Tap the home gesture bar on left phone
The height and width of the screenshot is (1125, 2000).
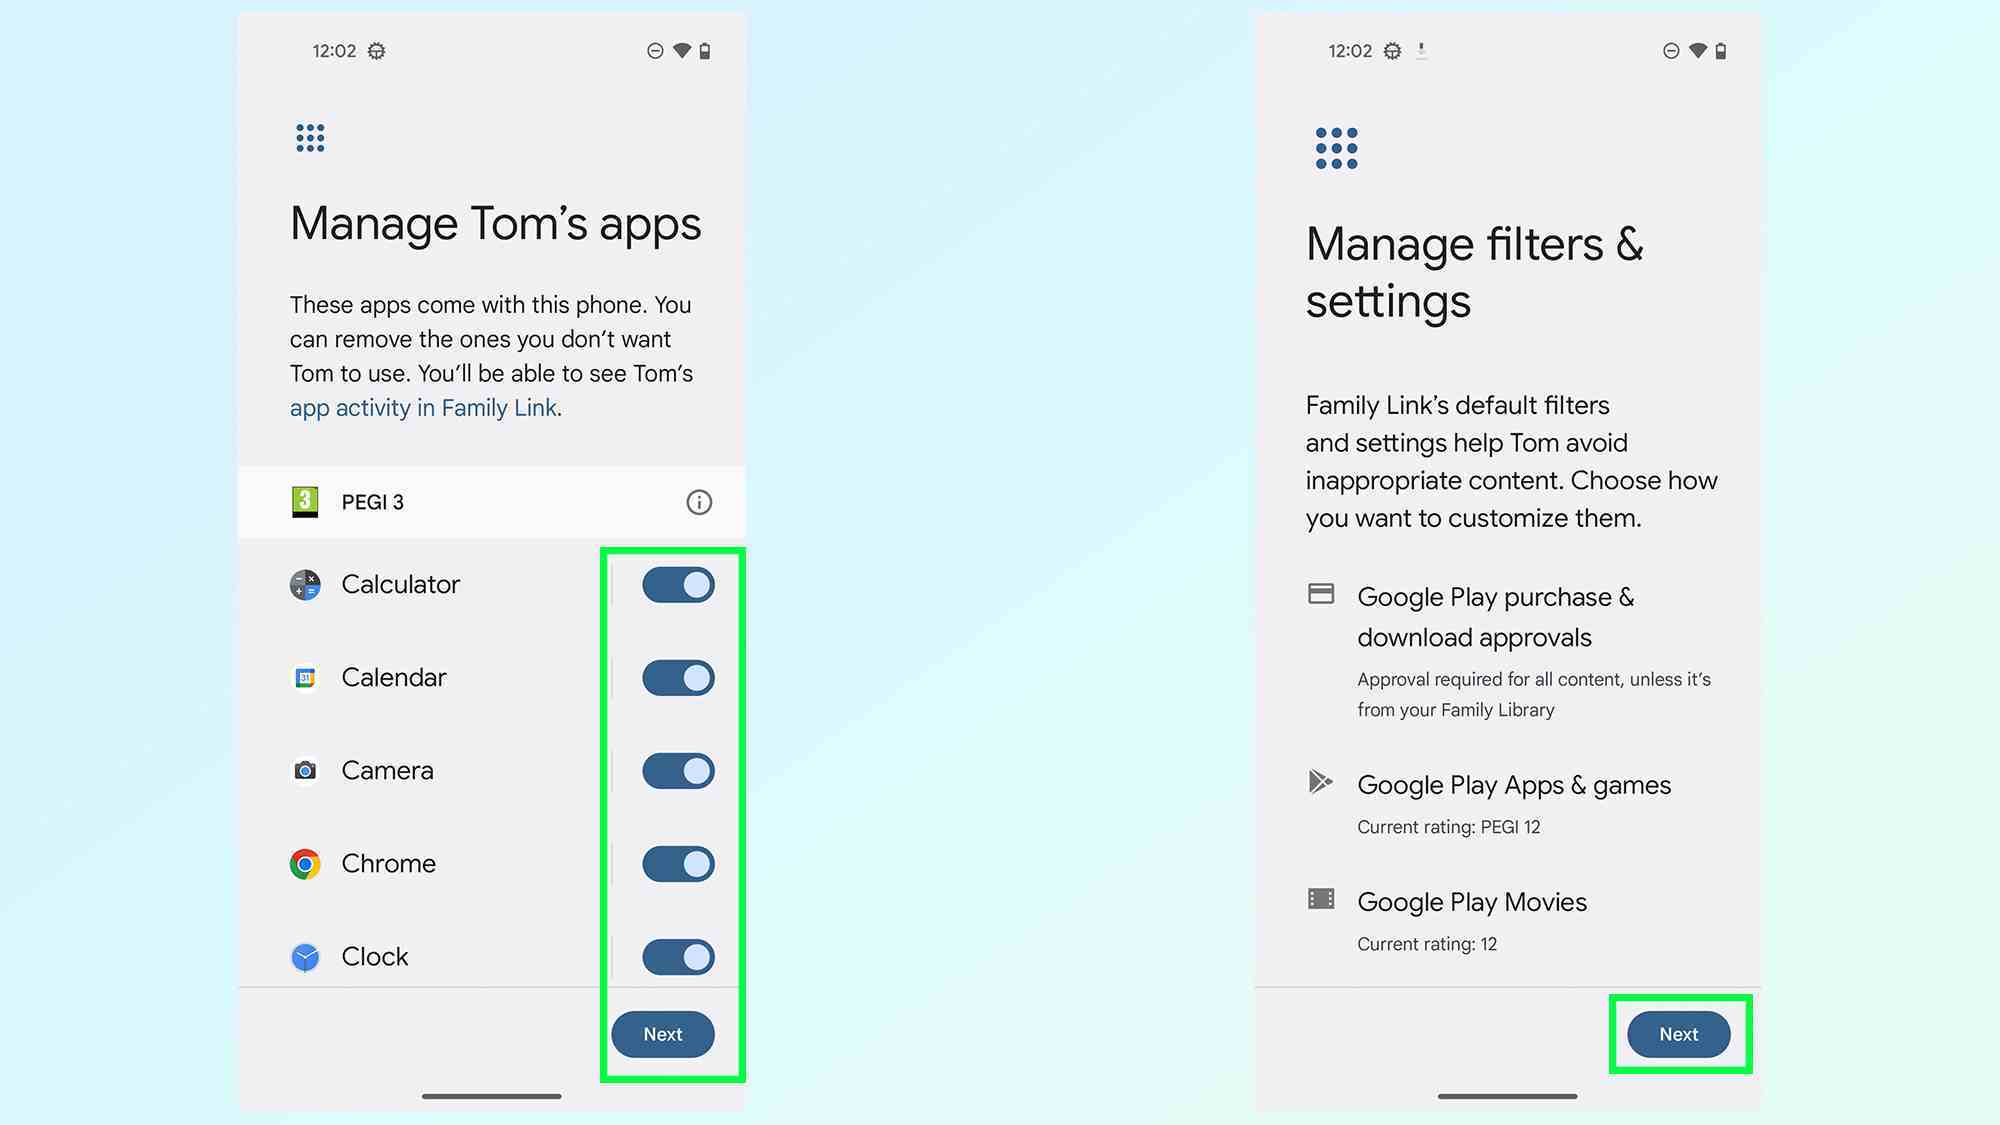coord(491,1096)
